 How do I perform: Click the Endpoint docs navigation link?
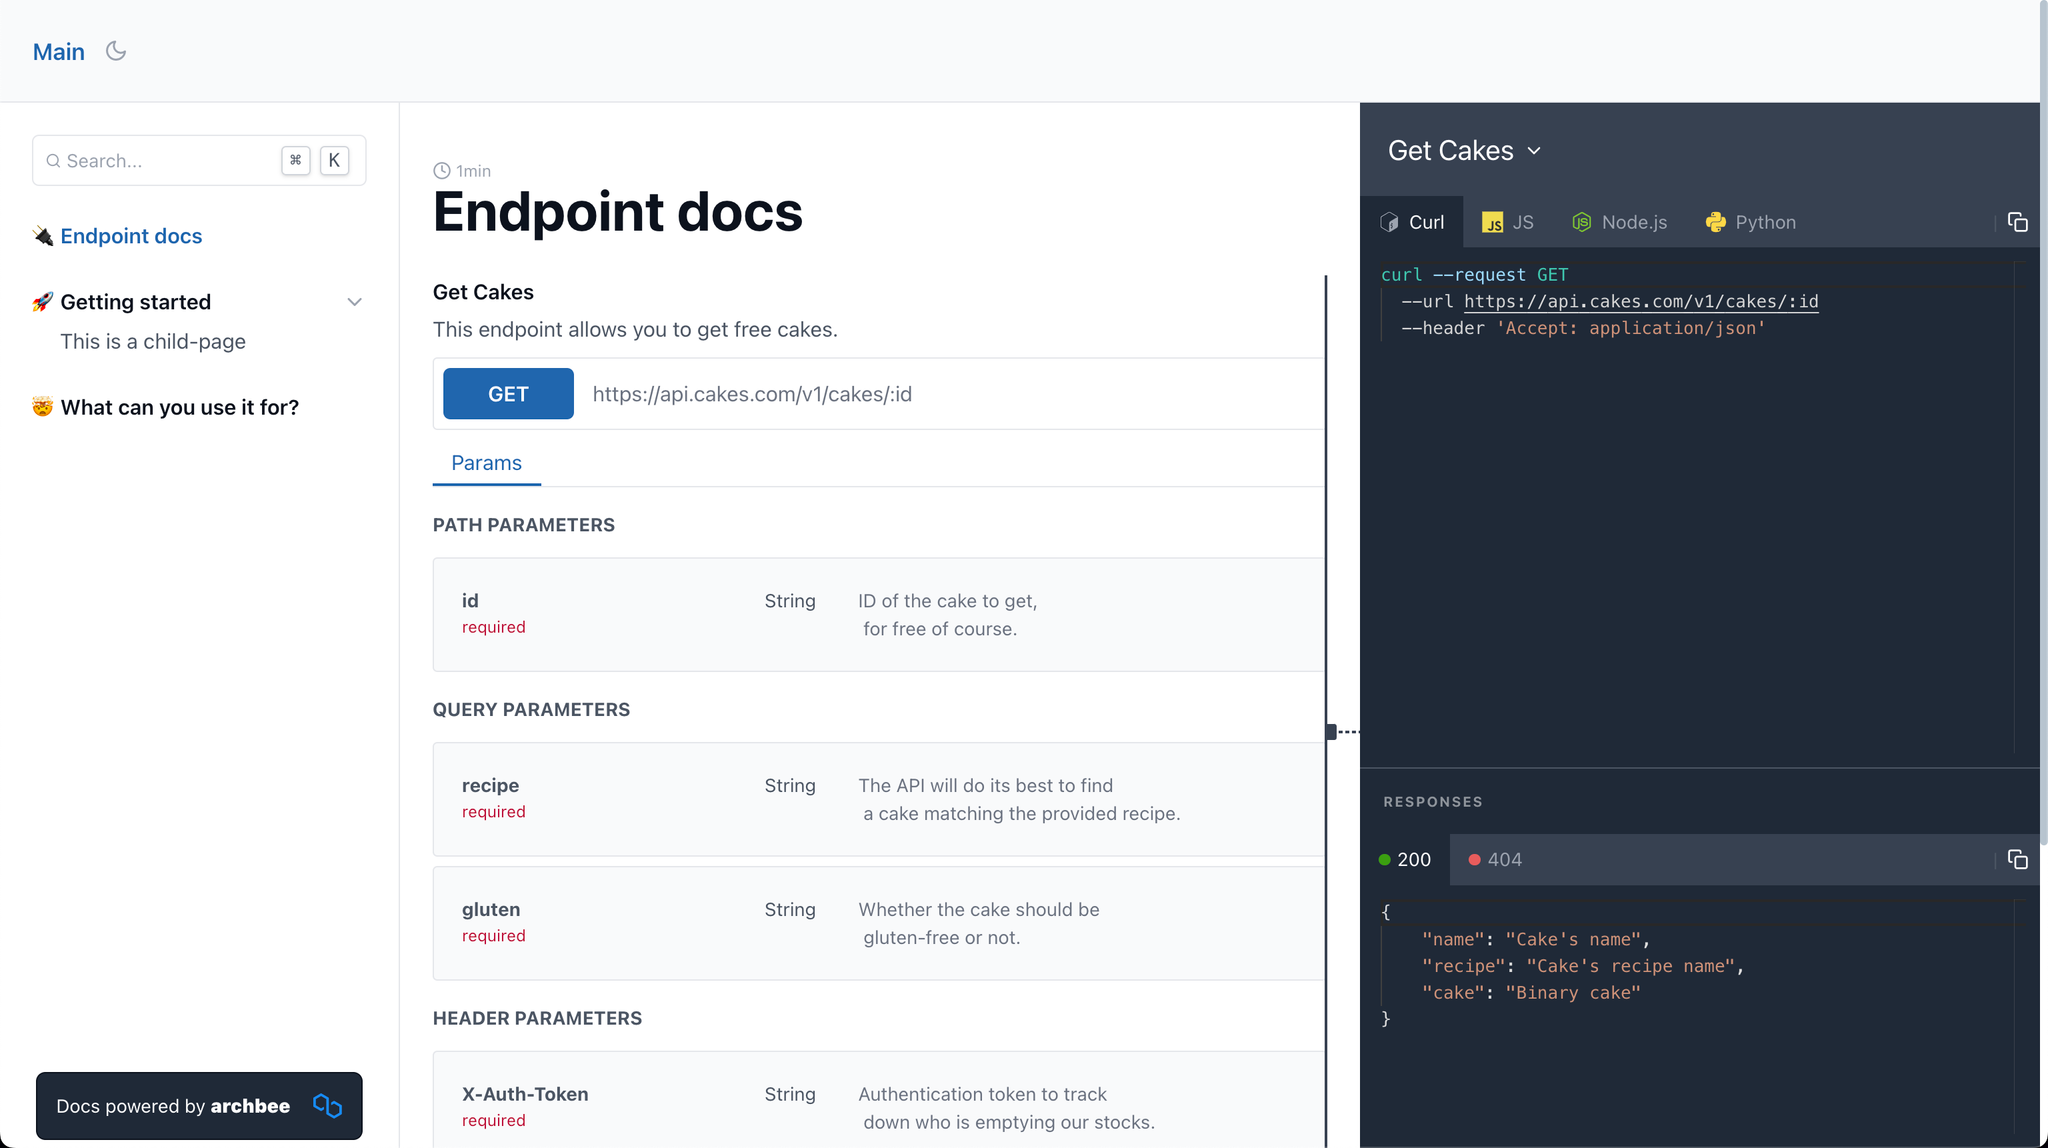pyautogui.click(x=131, y=235)
